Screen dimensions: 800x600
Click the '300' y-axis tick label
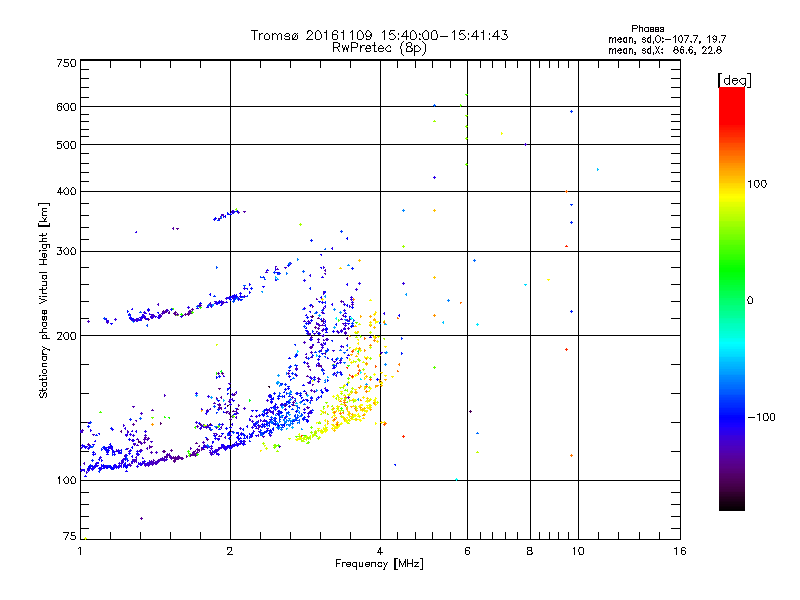[67, 252]
